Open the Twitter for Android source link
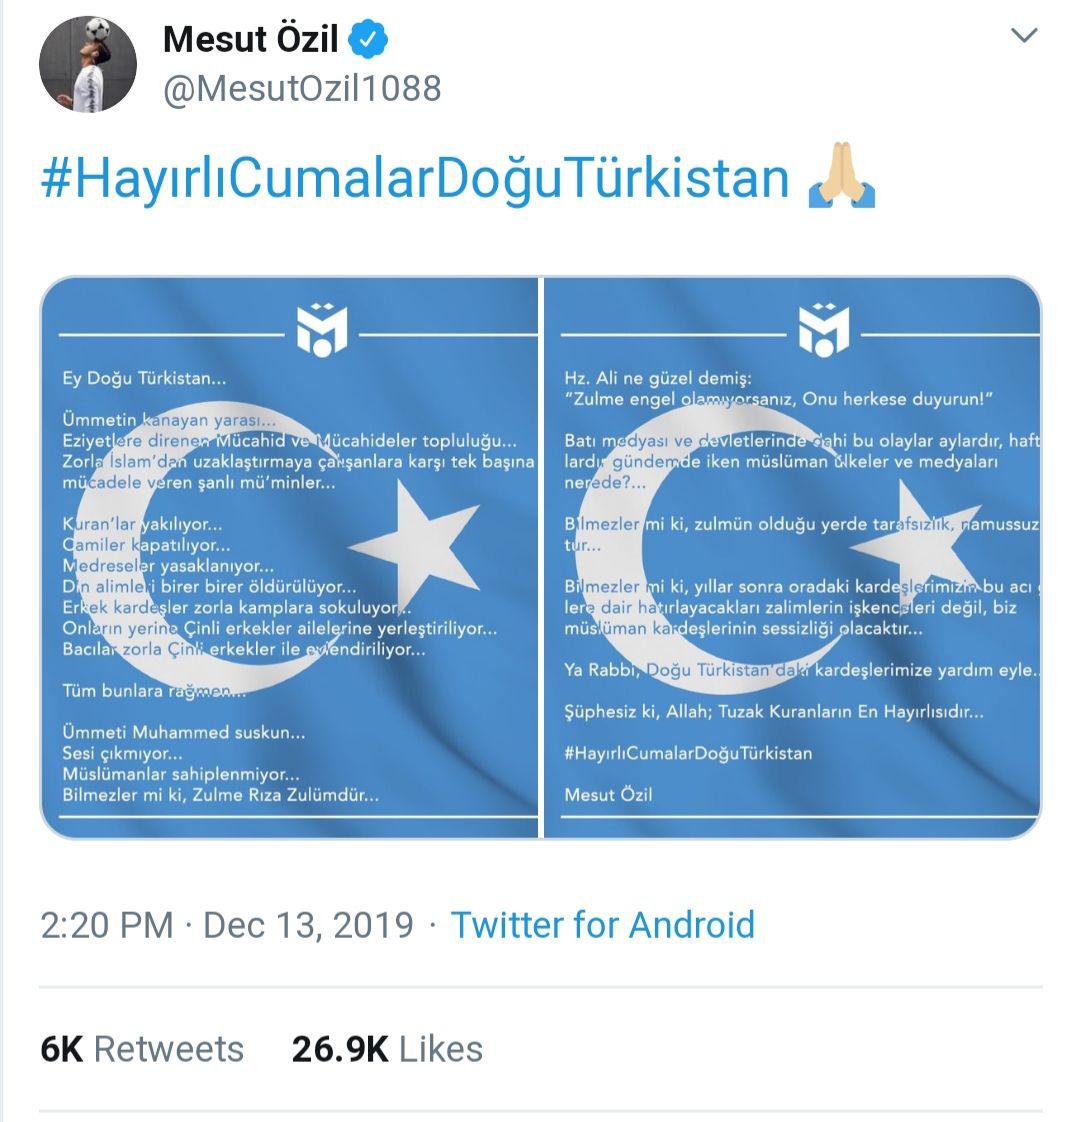The image size is (1074, 1122). point(602,925)
